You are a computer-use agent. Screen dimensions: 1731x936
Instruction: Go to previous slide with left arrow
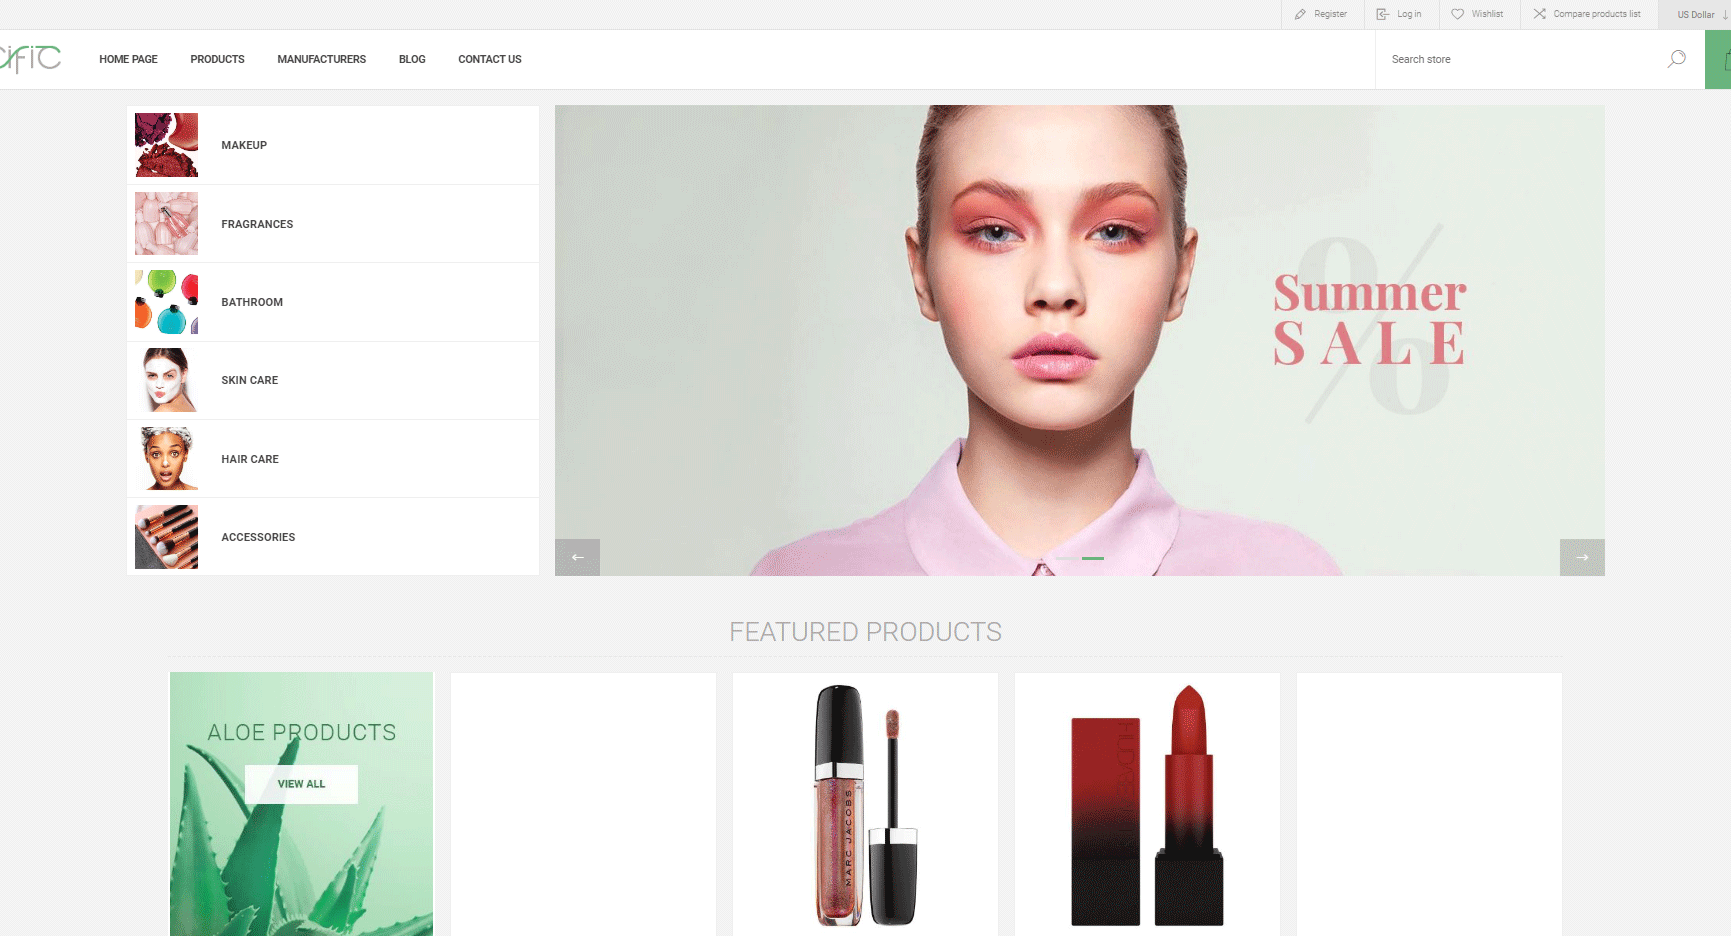point(577,557)
